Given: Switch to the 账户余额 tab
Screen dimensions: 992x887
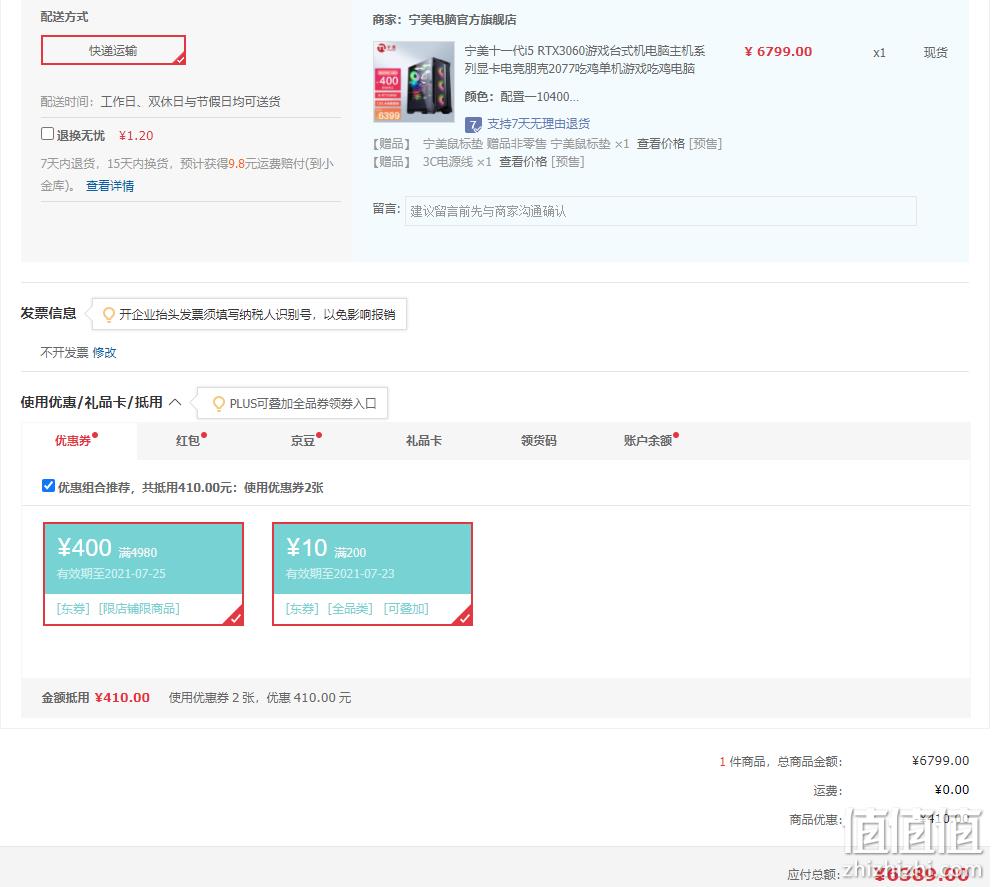Looking at the screenshot, I should coord(648,440).
